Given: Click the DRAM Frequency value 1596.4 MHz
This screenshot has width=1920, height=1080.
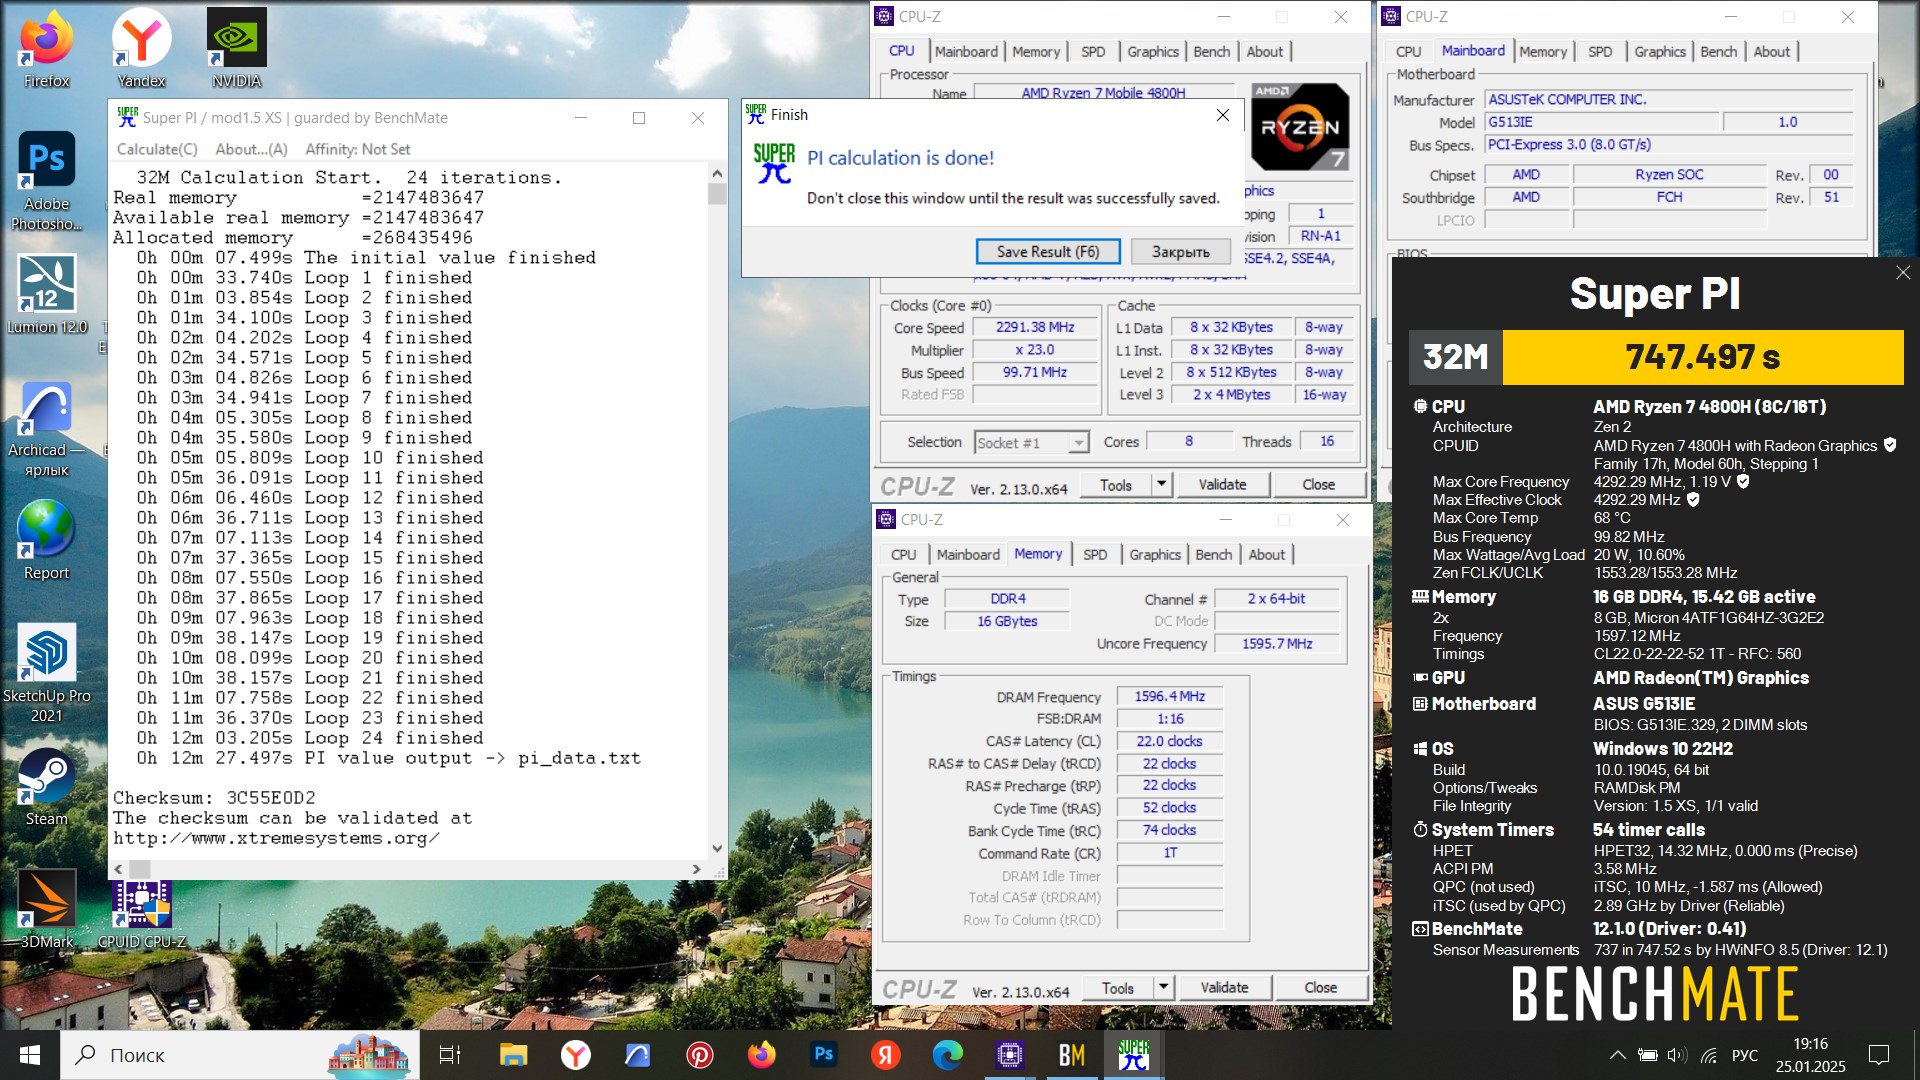Looking at the screenshot, I should point(1169,697).
